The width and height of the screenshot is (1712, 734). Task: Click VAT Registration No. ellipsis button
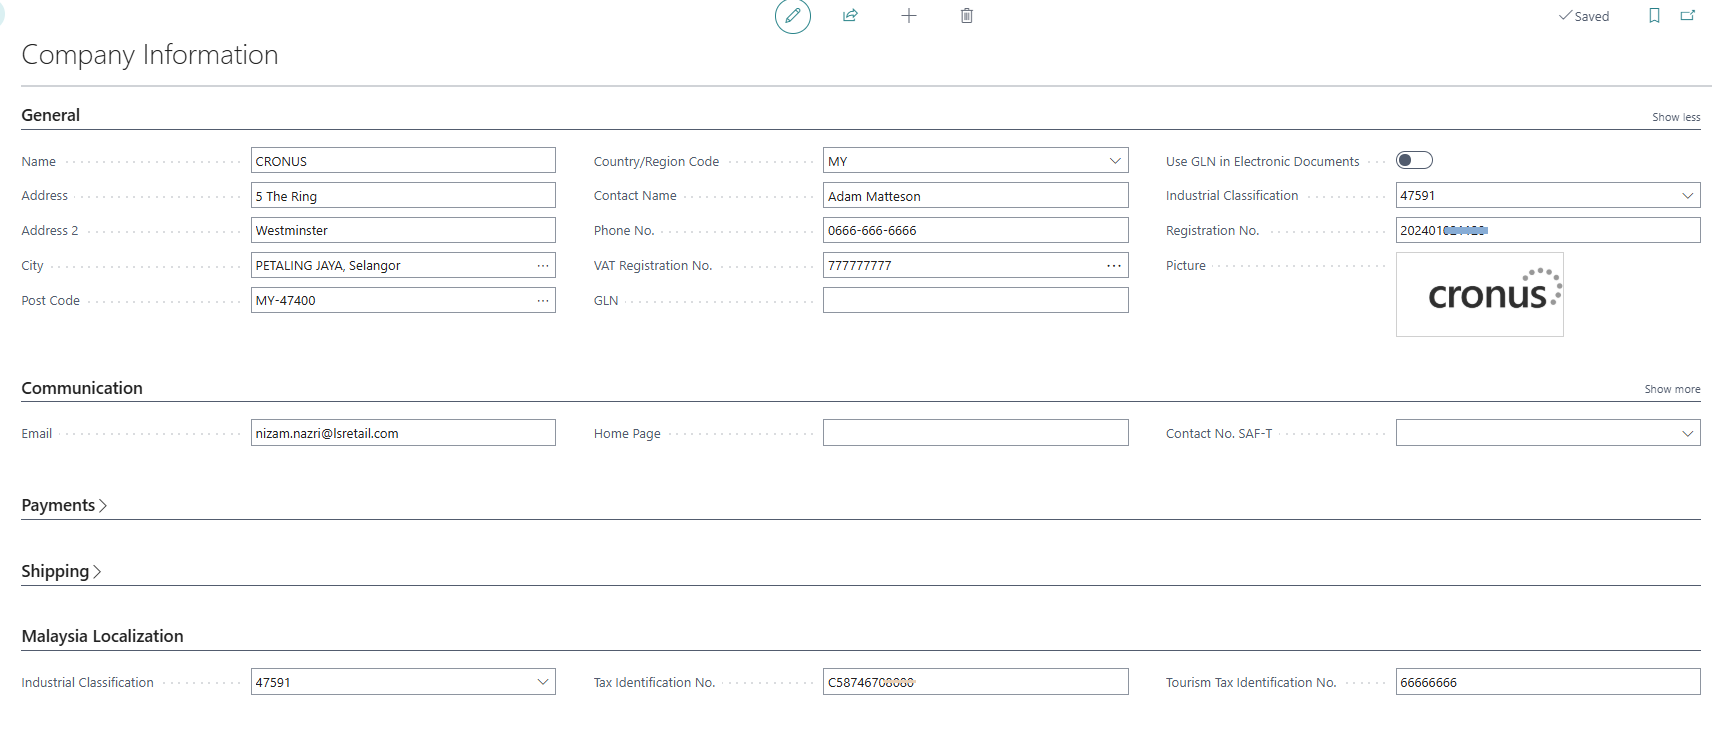[x=1113, y=266]
